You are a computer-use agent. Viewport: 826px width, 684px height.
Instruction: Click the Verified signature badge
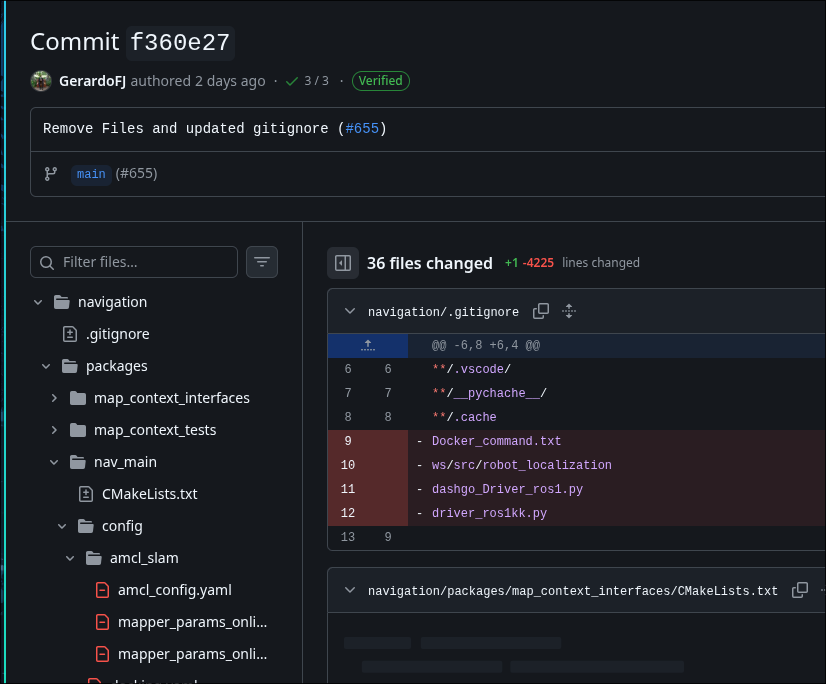pyautogui.click(x=380, y=81)
